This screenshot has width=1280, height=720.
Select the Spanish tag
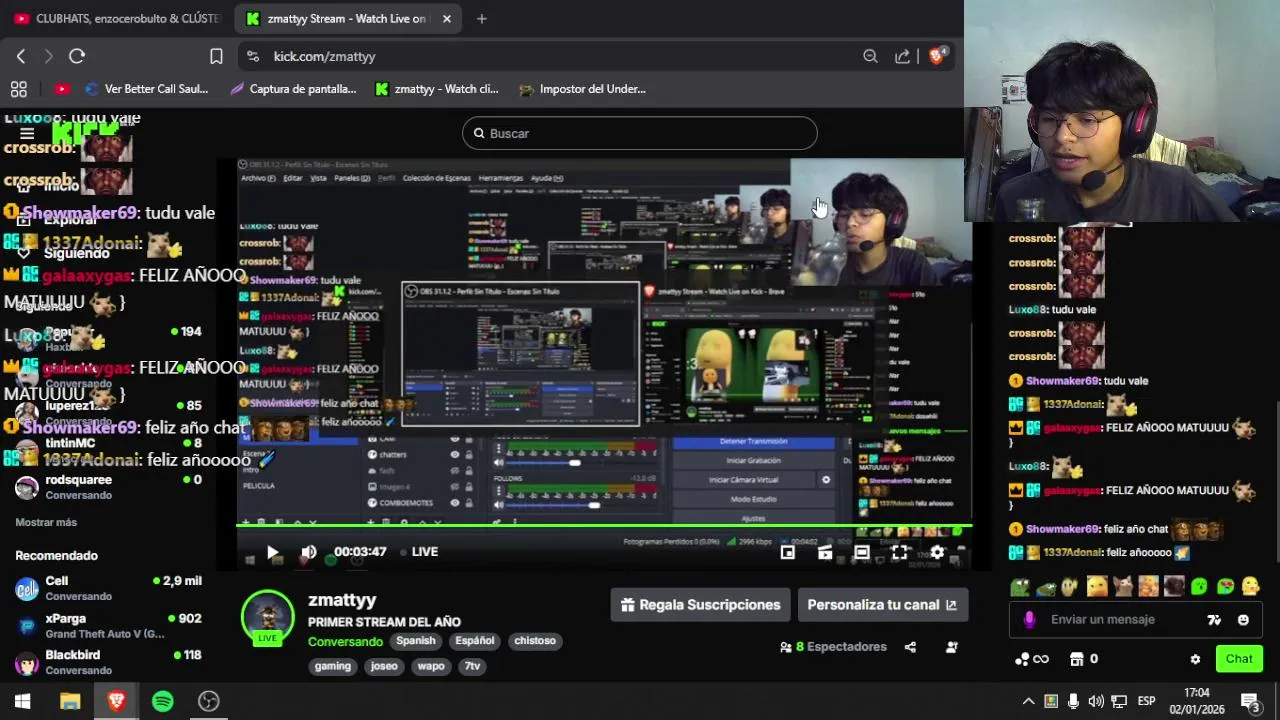(416, 641)
